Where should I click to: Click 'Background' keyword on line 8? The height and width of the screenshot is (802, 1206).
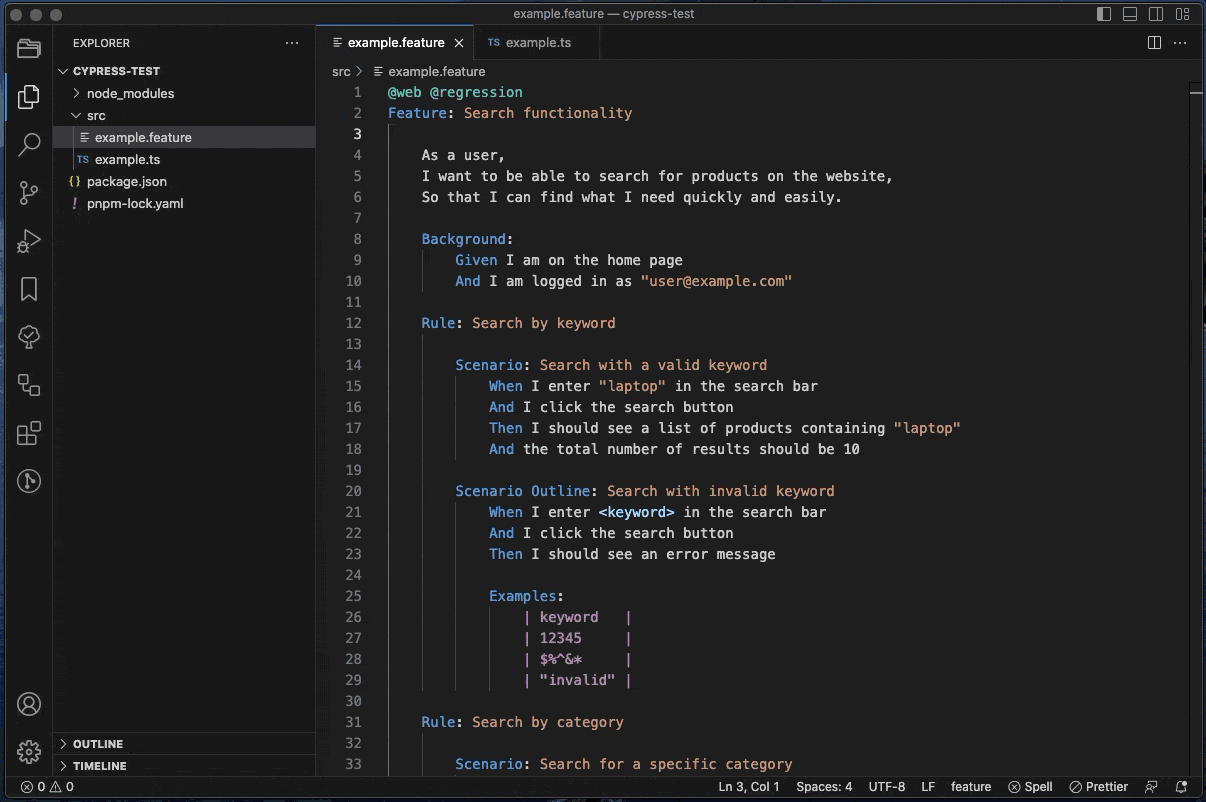[464, 239]
